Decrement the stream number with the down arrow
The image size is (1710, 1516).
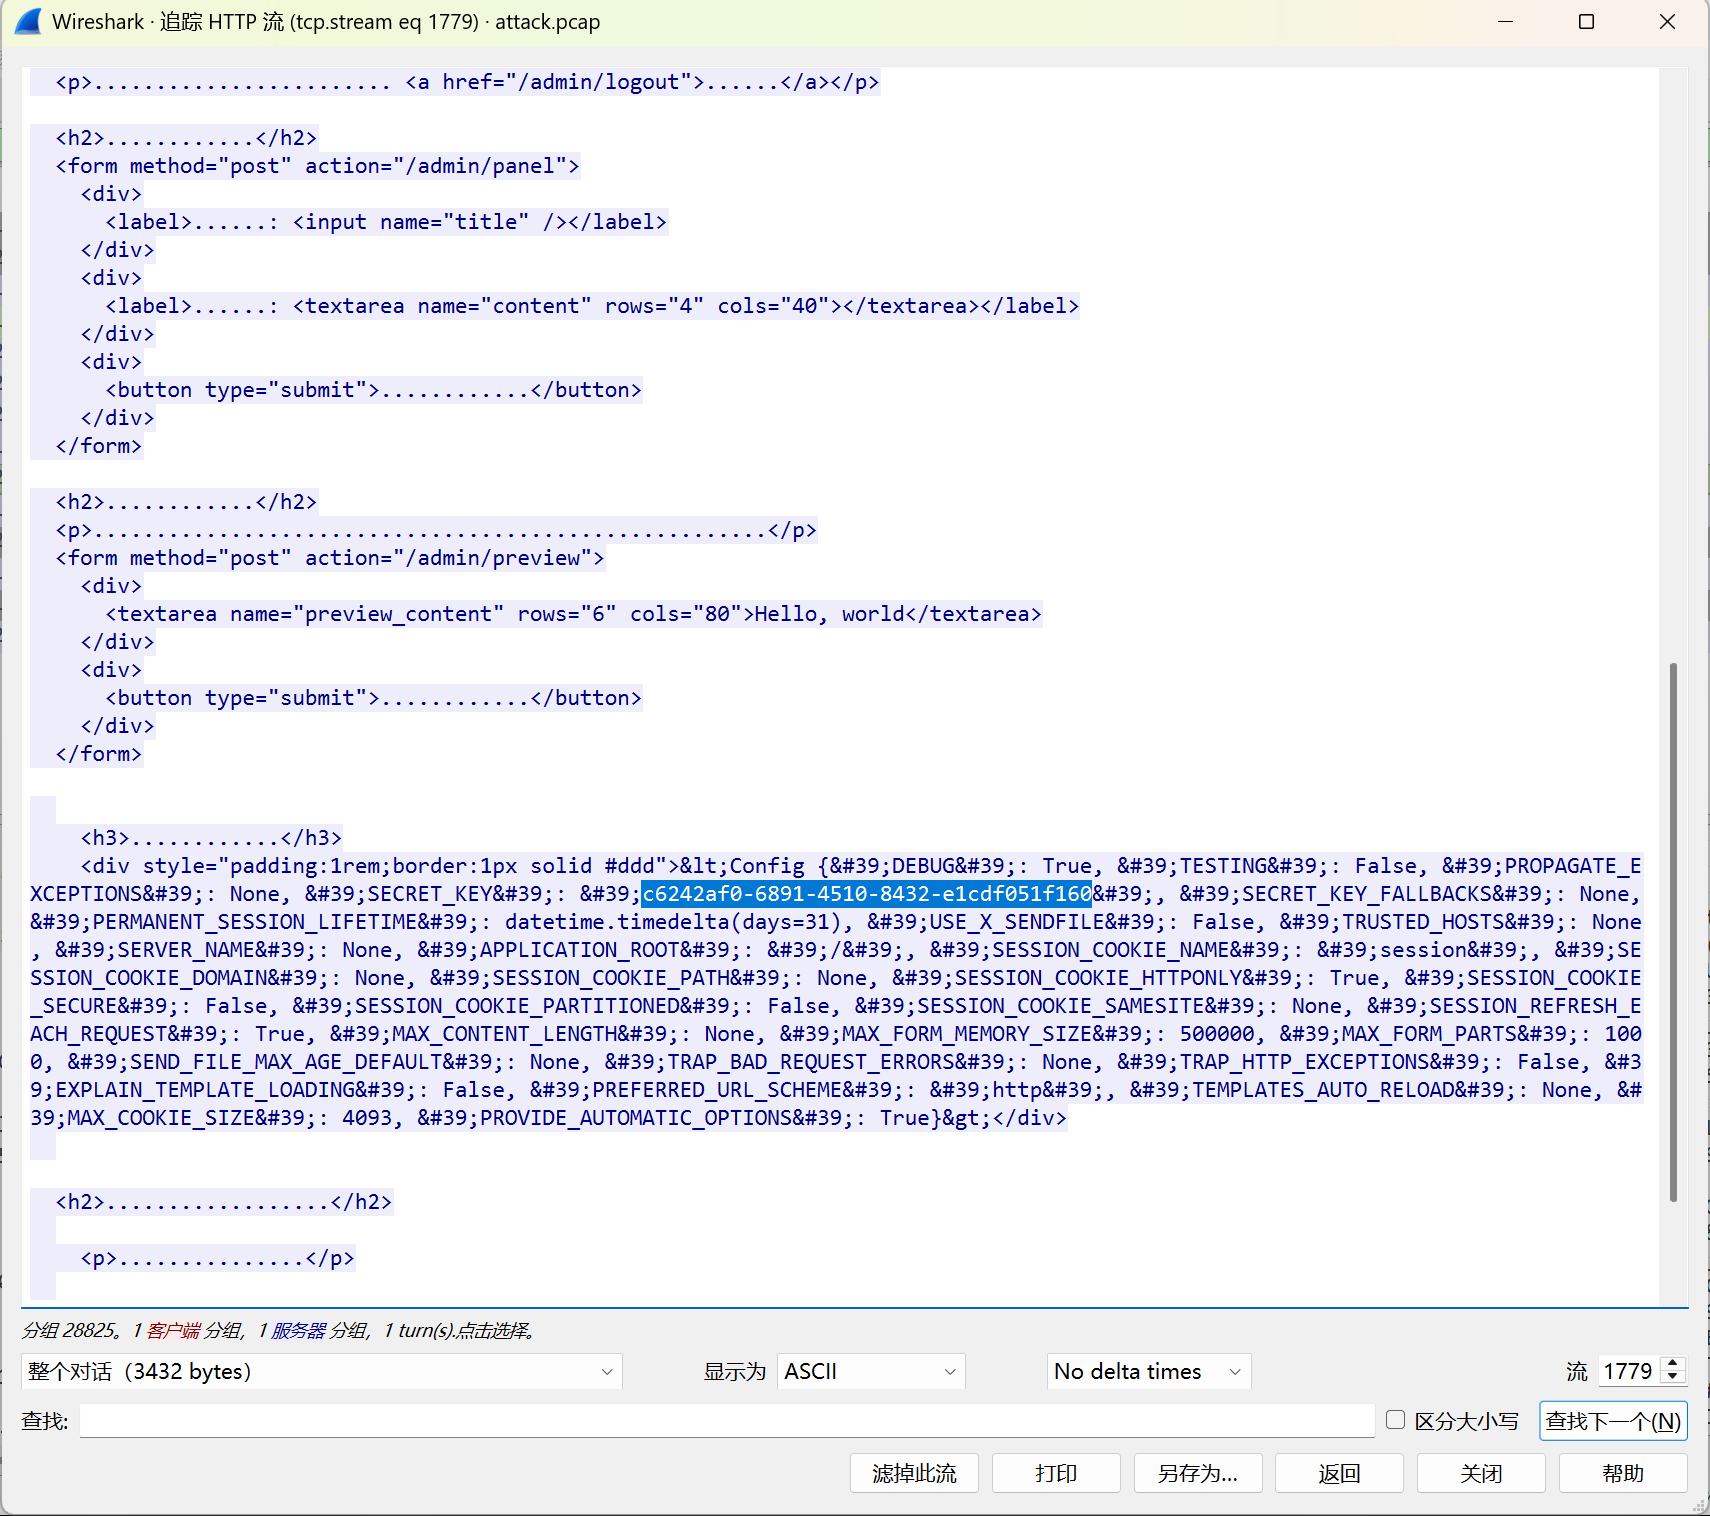1673,1378
